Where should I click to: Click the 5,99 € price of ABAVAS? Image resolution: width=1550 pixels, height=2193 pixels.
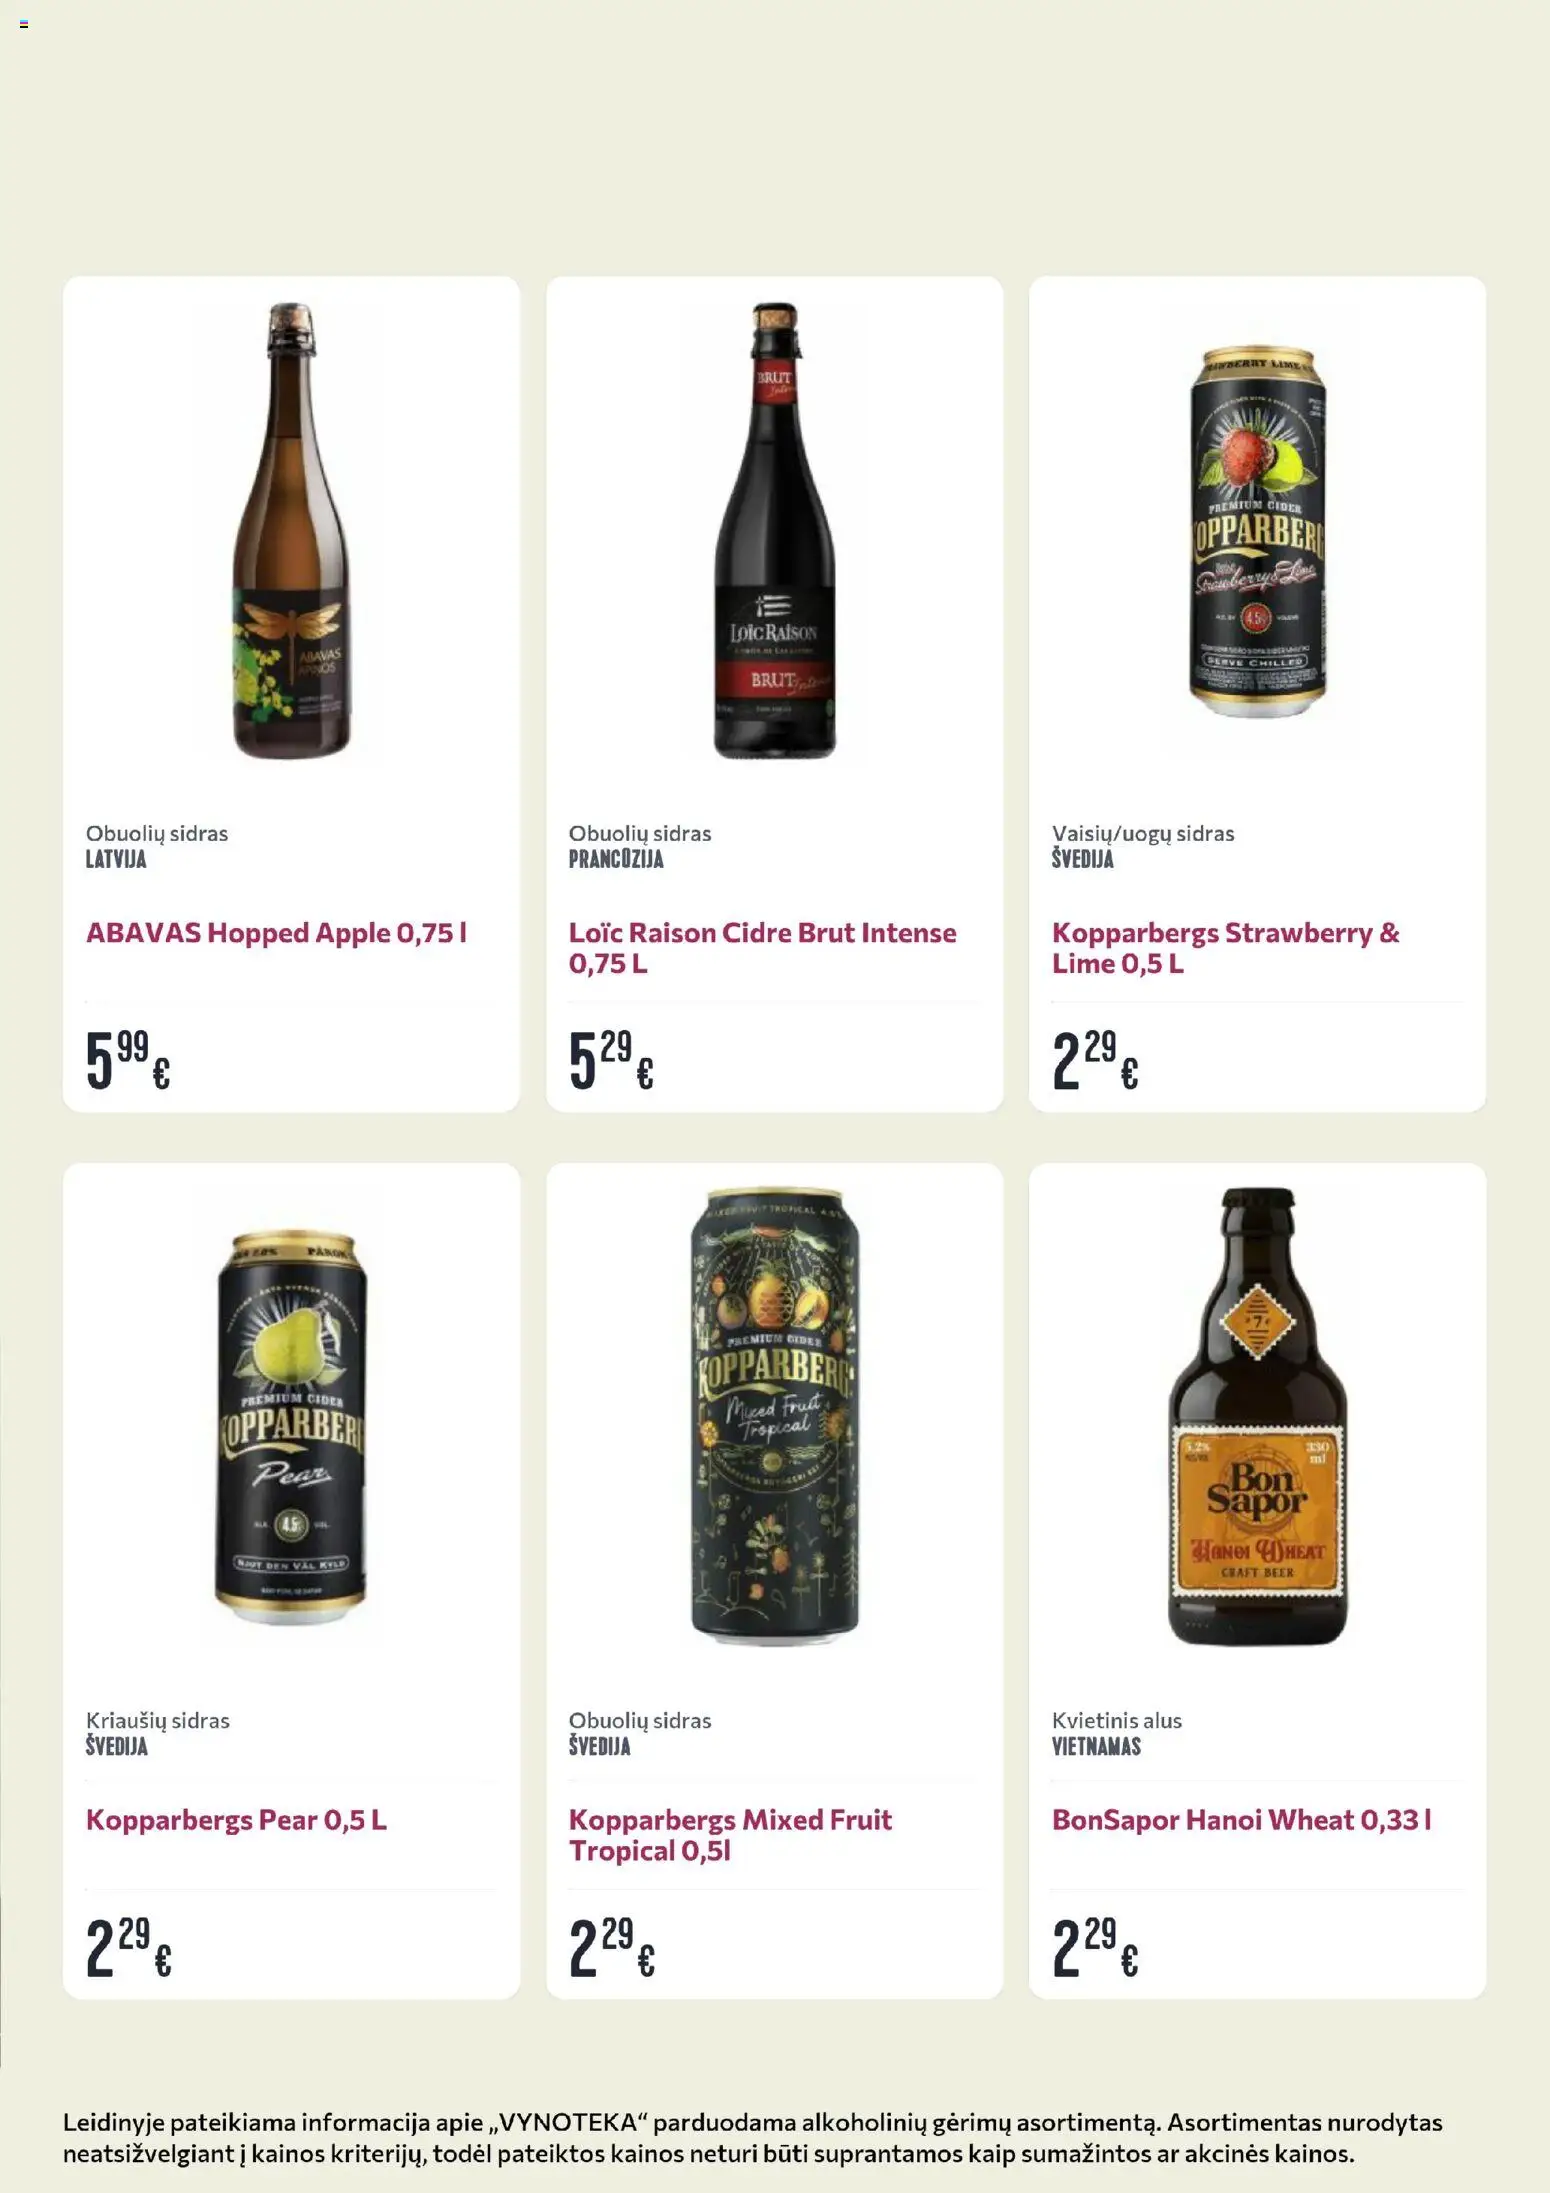tap(128, 1061)
